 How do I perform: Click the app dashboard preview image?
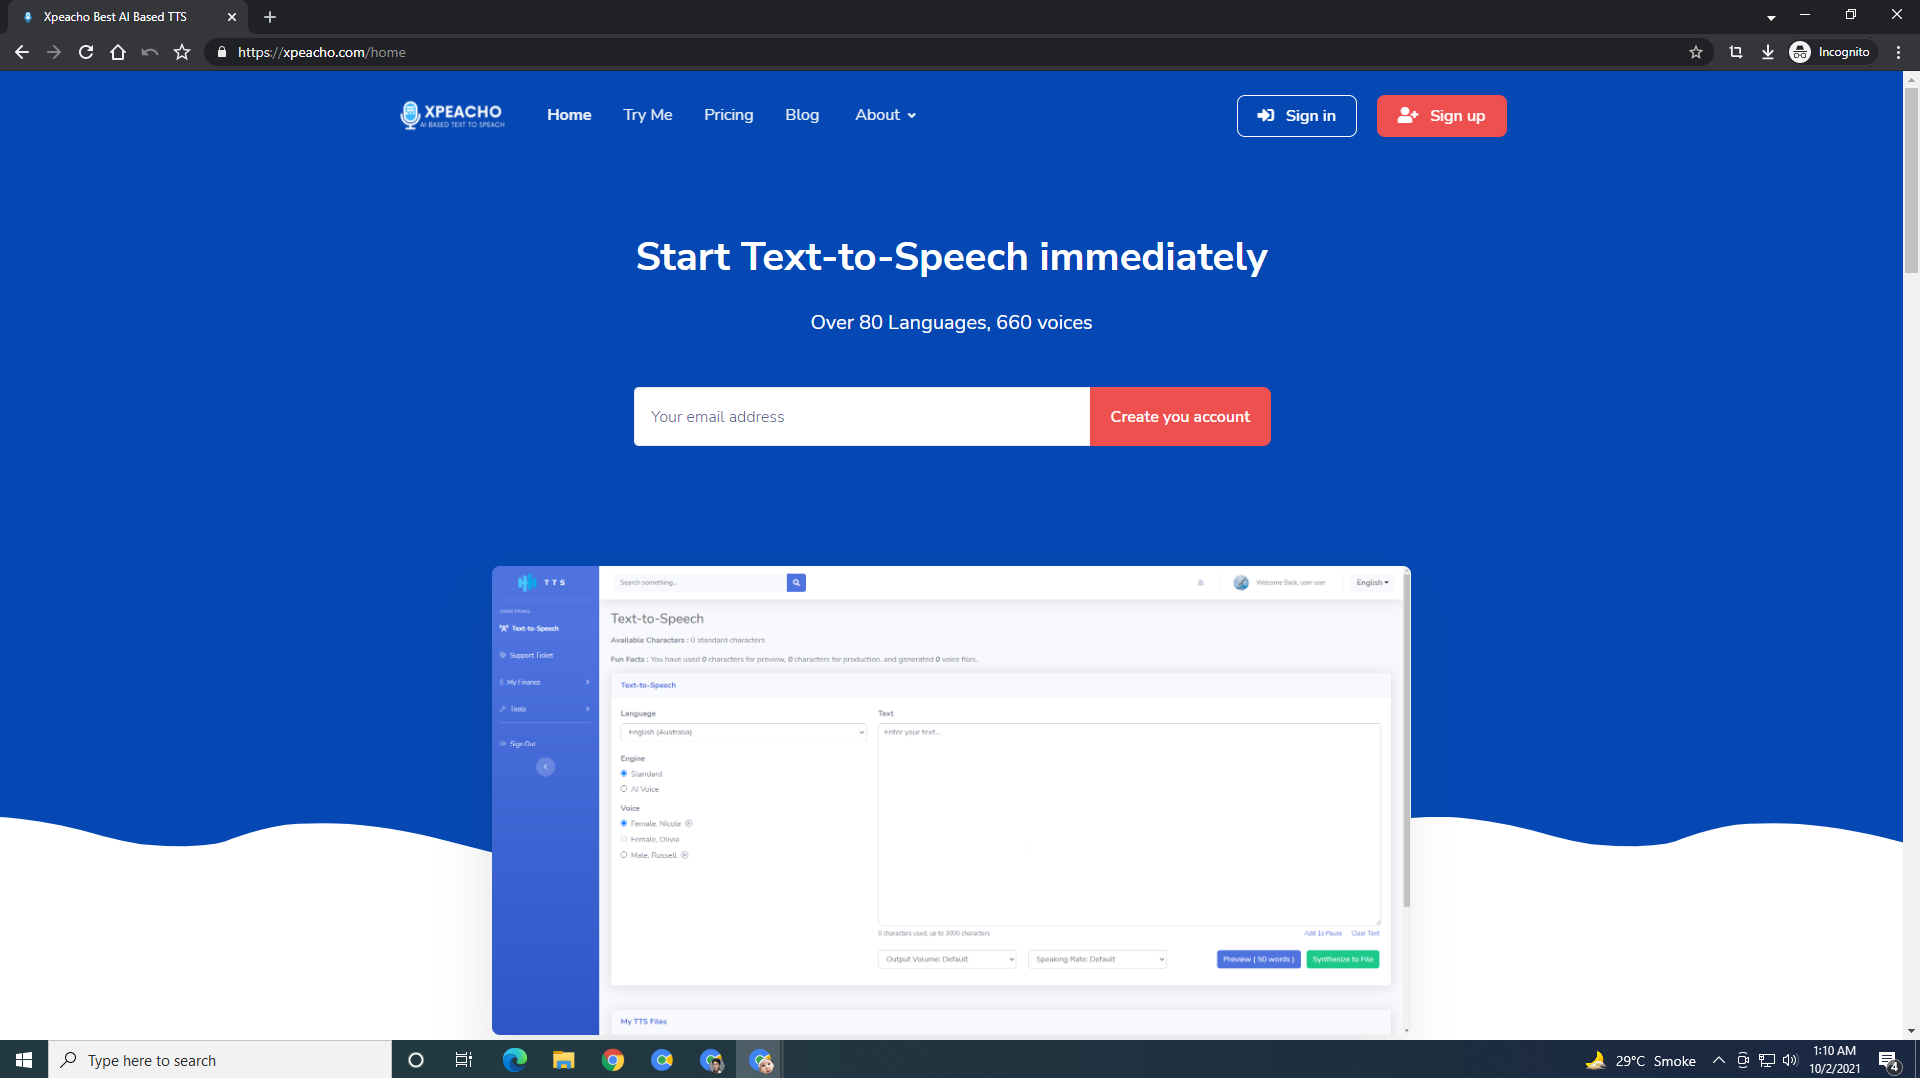(951, 800)
